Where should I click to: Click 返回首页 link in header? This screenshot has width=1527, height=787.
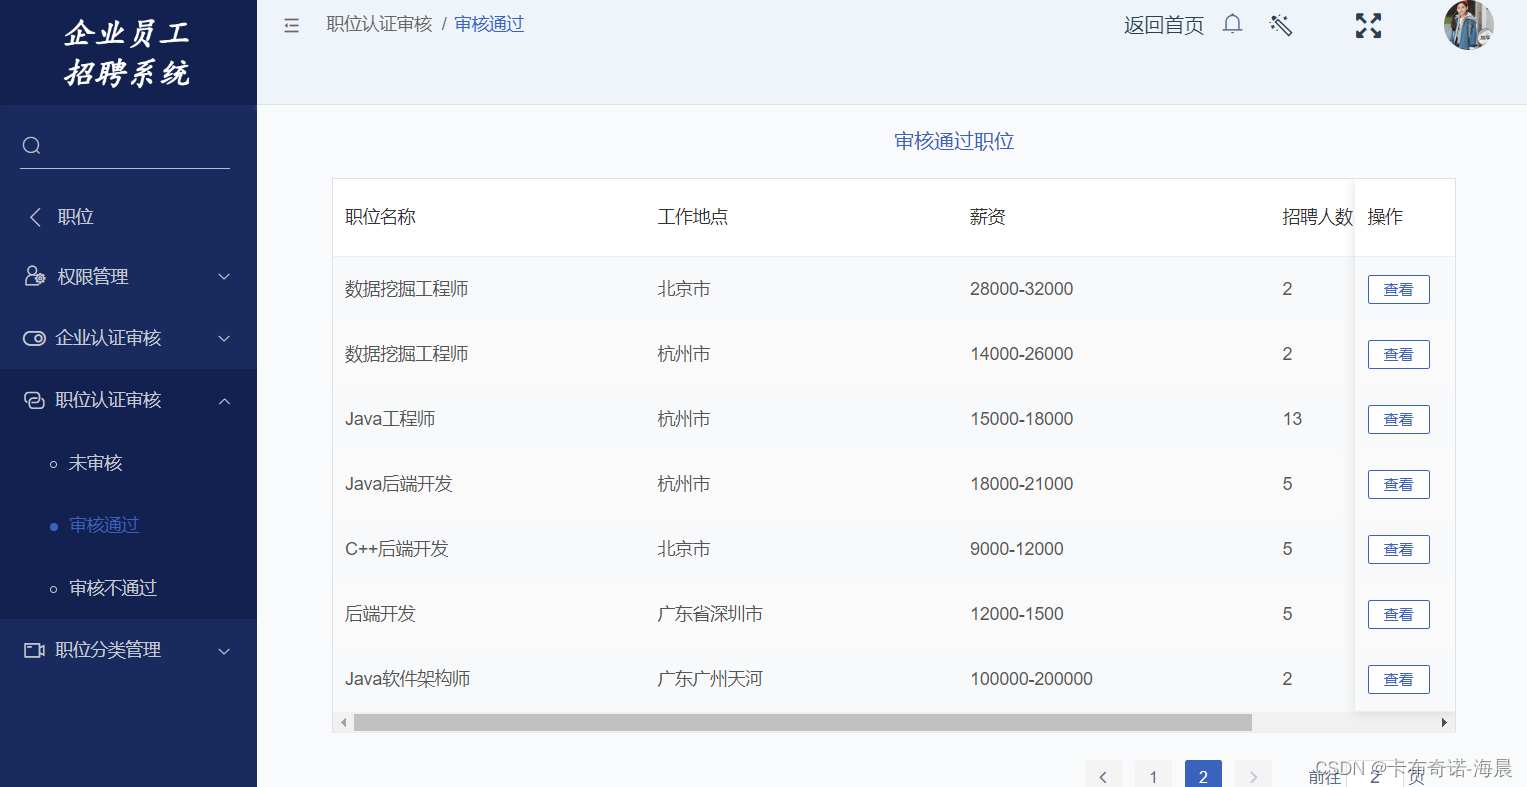pyautogui.click(x=1163, y=25)
